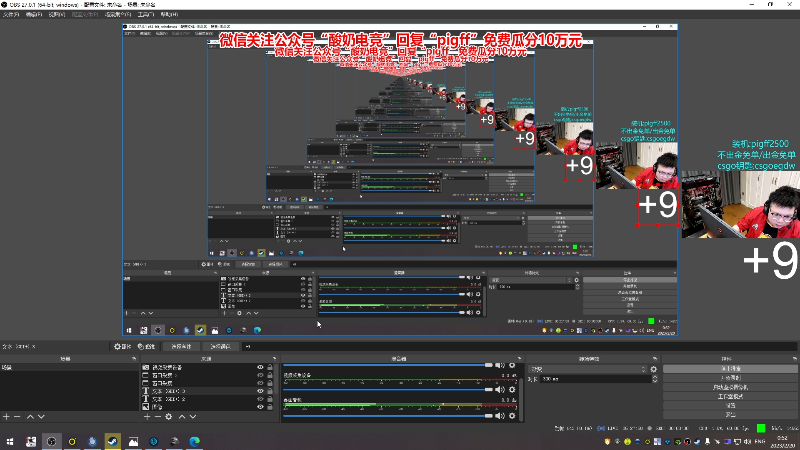Open the 文件(F) menu
This screenshot has width=800, height=450.
[x=11, y=15]
